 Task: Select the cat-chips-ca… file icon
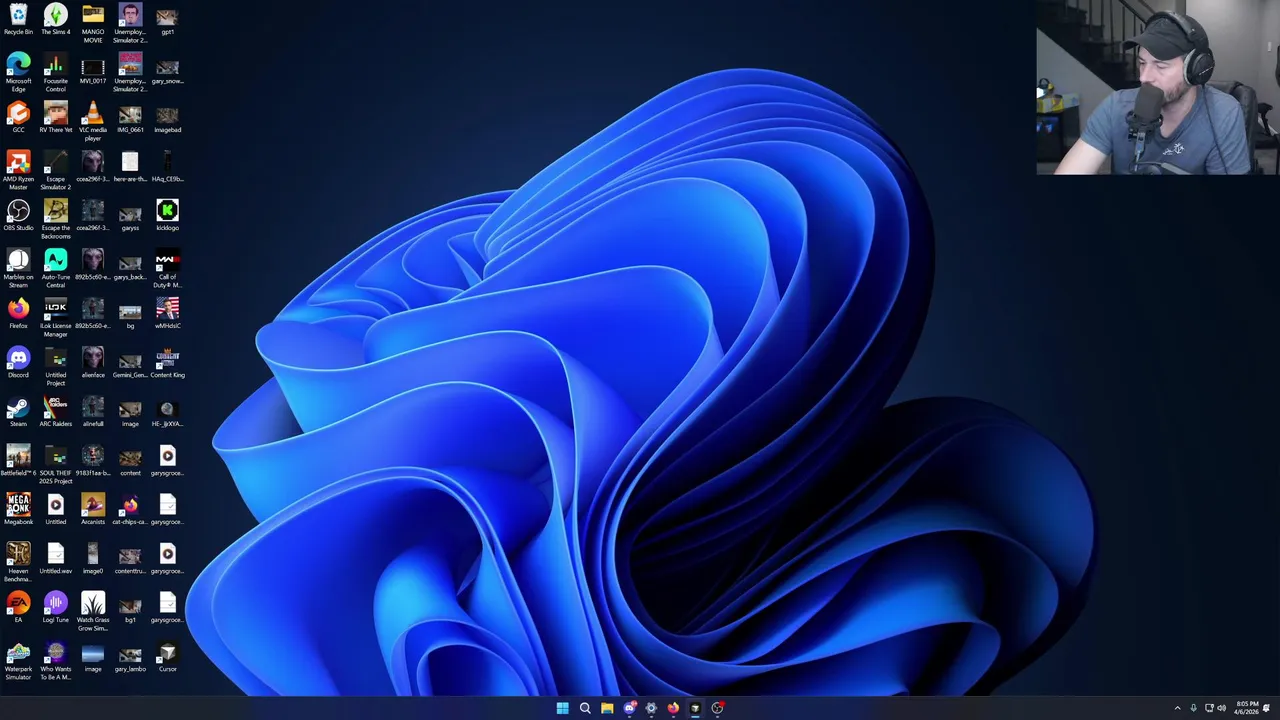pyautogui.click(x=130, y=510)
